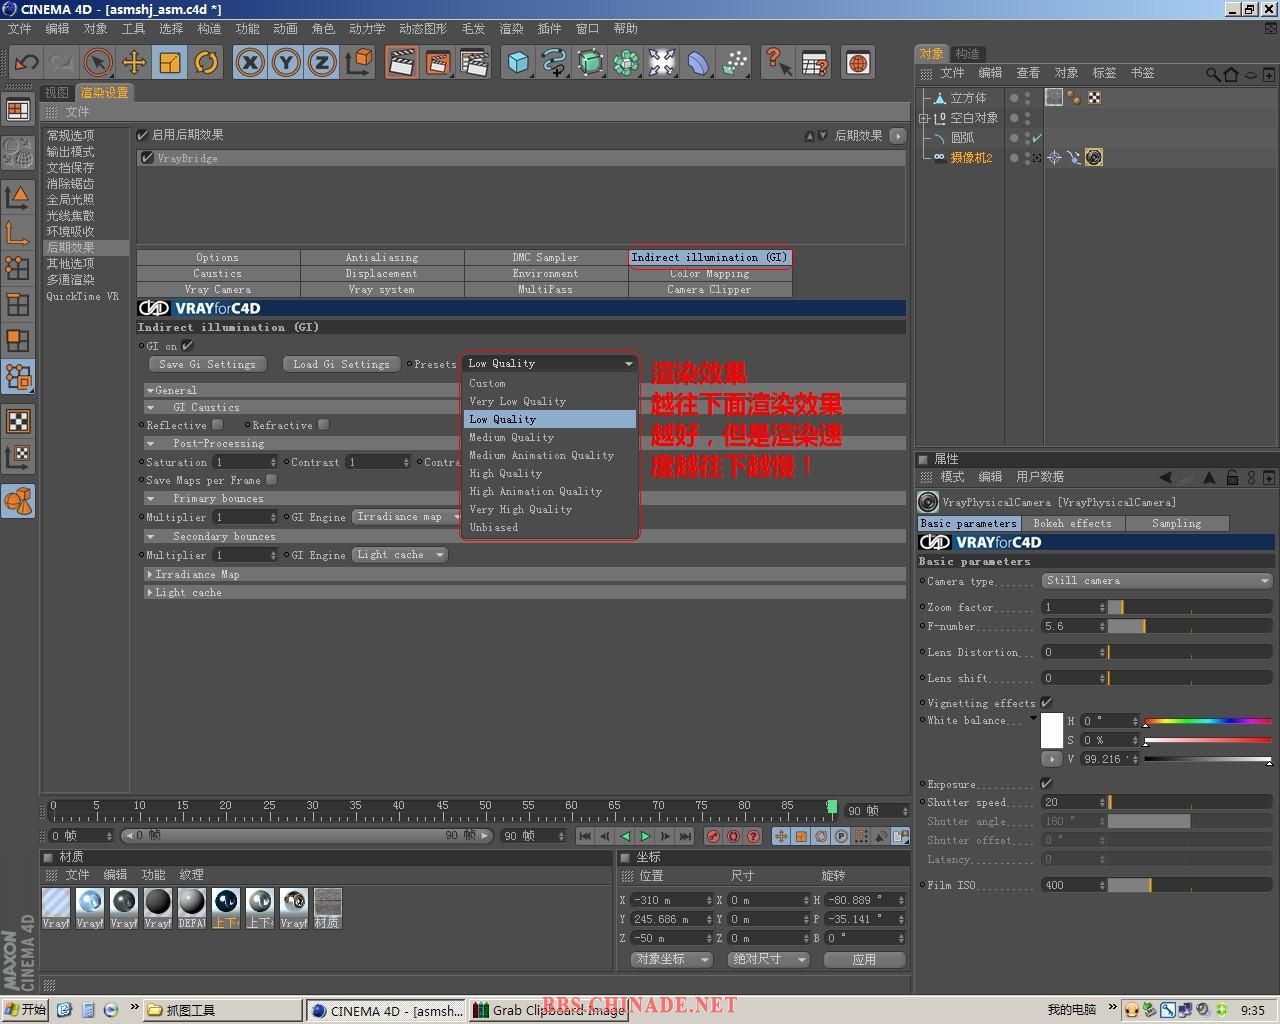The image size is (1280, 1024).
Task: Open 渲染 menu in menu bar
Action: (511, 28)
